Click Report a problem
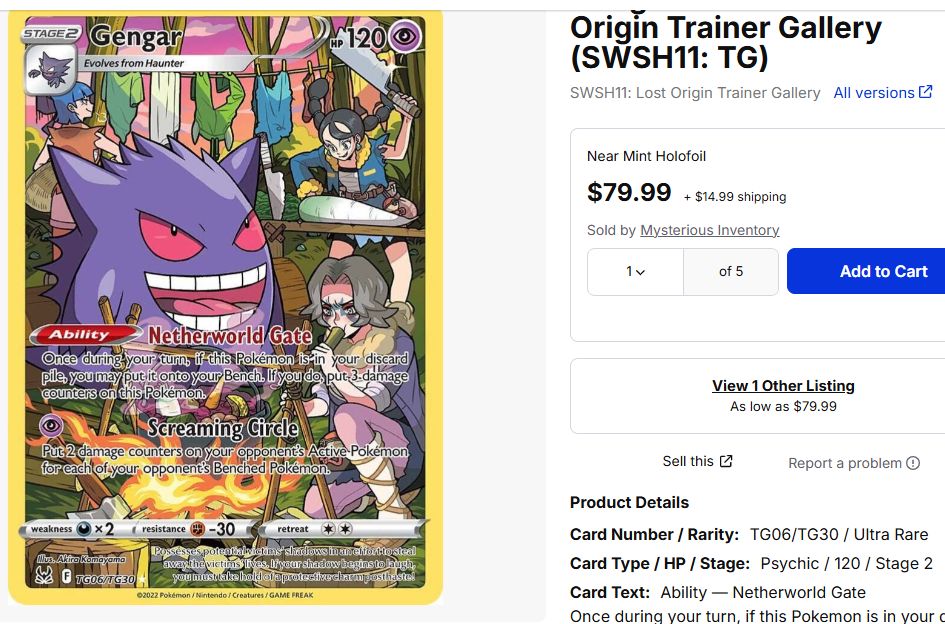Image resolution: width=945 pixels, height=624 pixels. point(845,463)
